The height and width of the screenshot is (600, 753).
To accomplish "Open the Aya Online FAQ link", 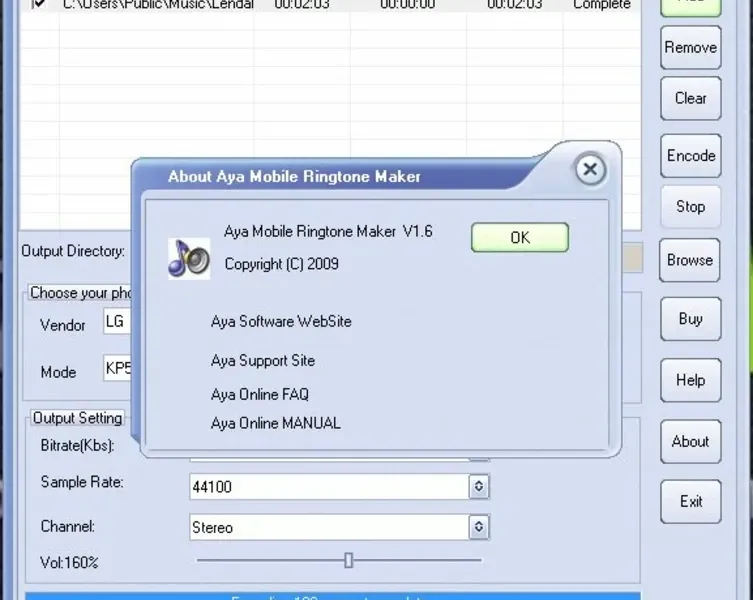I will pyautogui.click(x=260, y=394).
